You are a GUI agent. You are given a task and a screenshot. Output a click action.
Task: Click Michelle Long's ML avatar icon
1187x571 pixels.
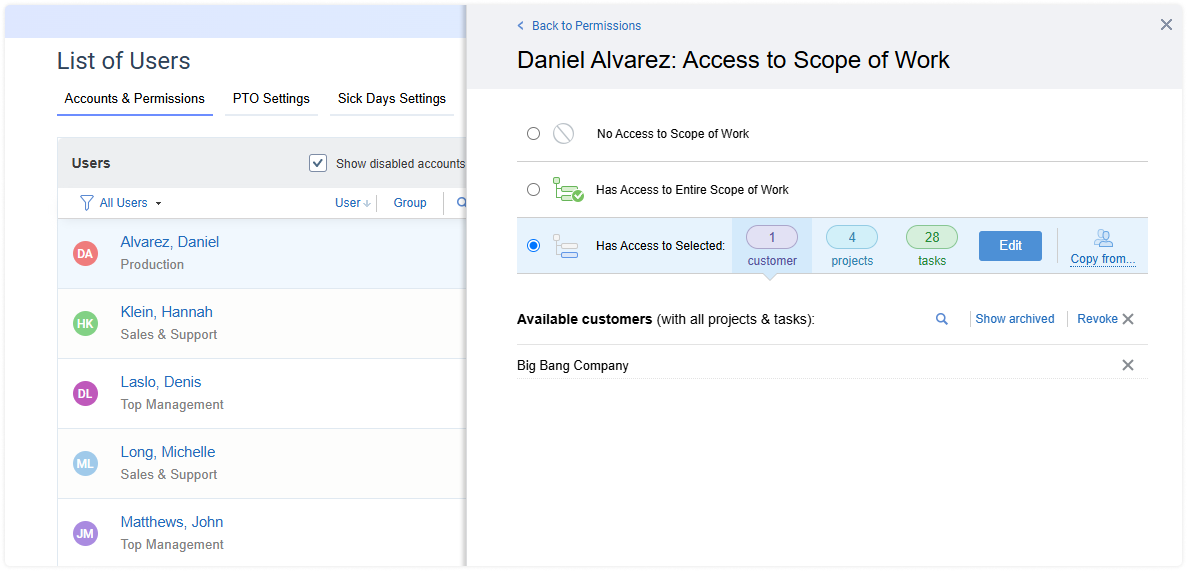tap(85, 464)
